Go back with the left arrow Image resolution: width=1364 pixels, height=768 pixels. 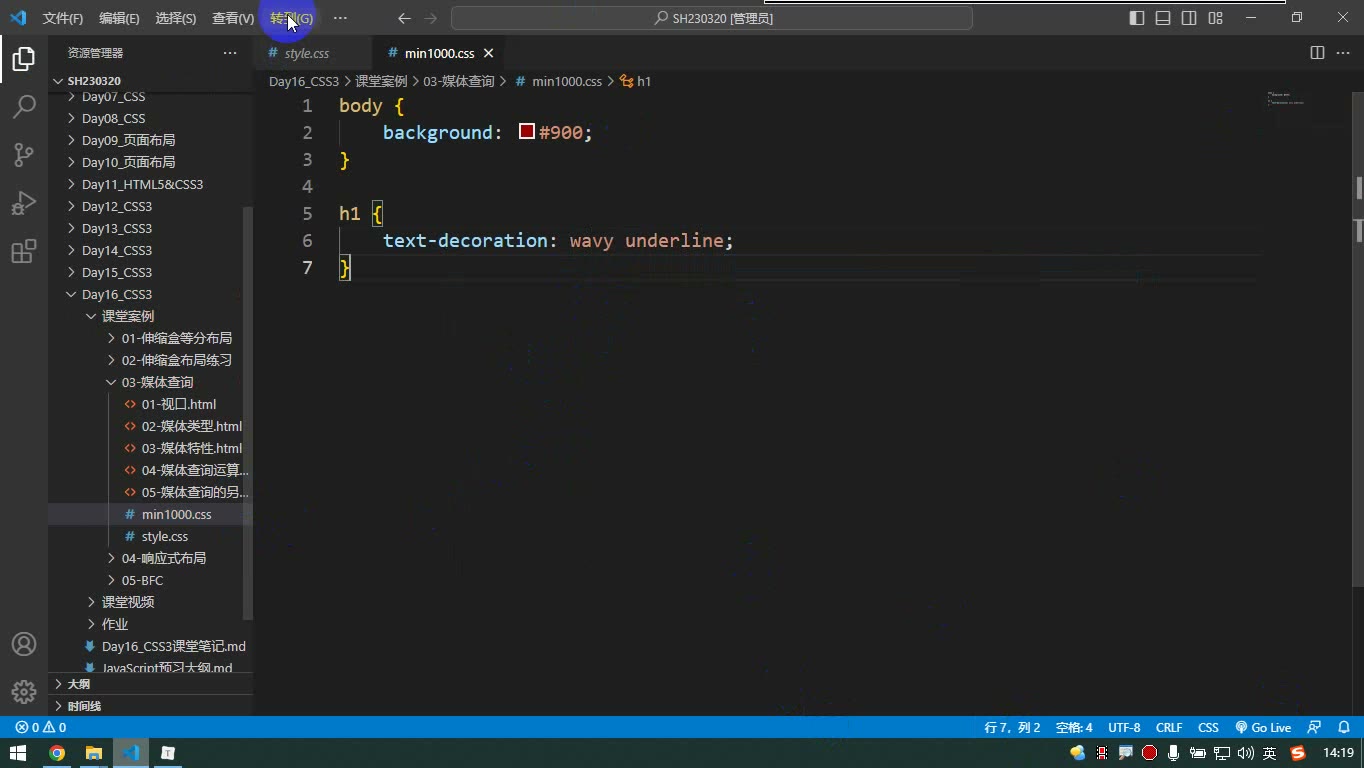(404, 18)
